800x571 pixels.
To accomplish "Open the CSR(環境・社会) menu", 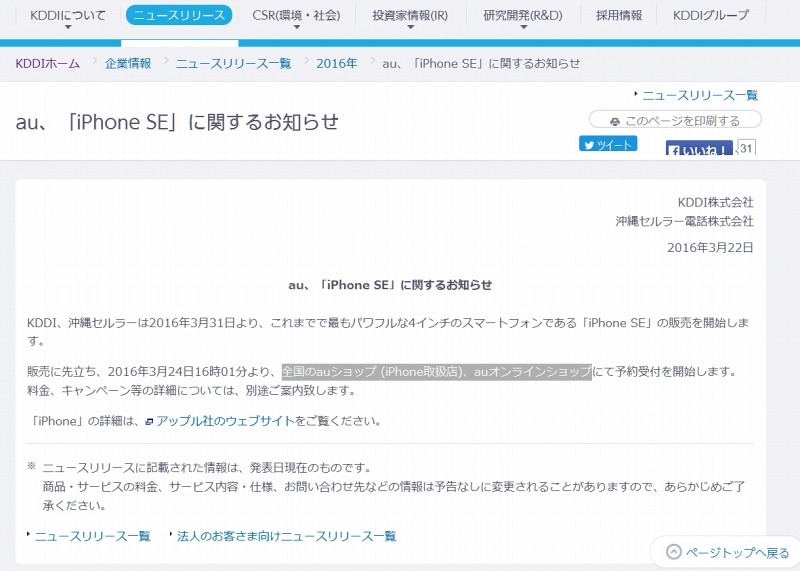I will [296, 15].
